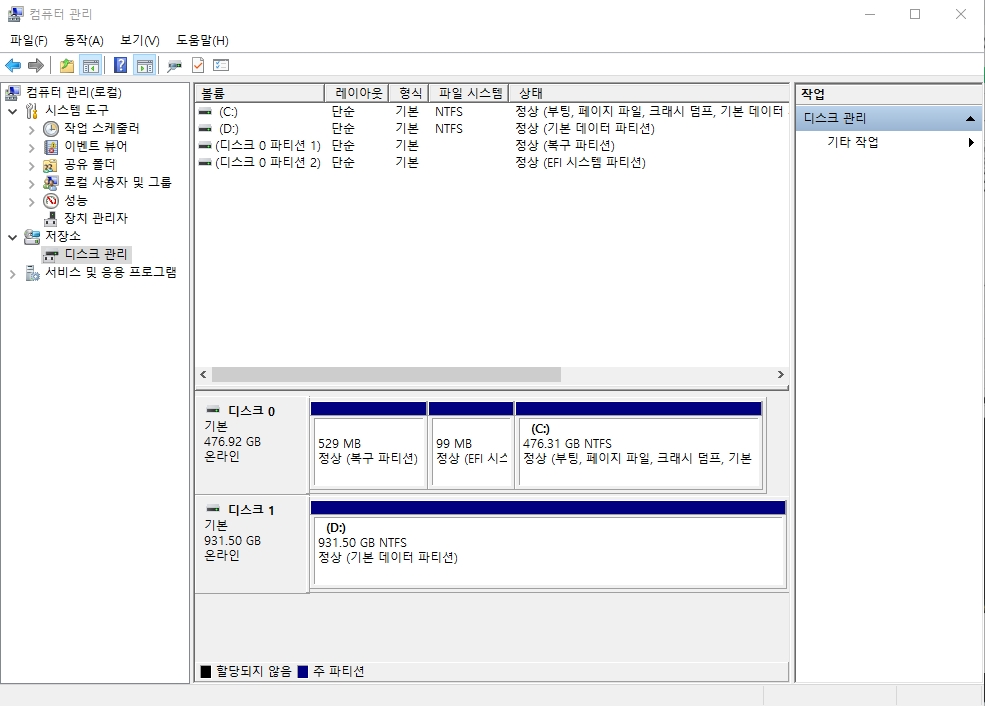Screen dimensions: 985x706
Task: Click the 931.50 GB label of 디스크 1
Action: 232,541
